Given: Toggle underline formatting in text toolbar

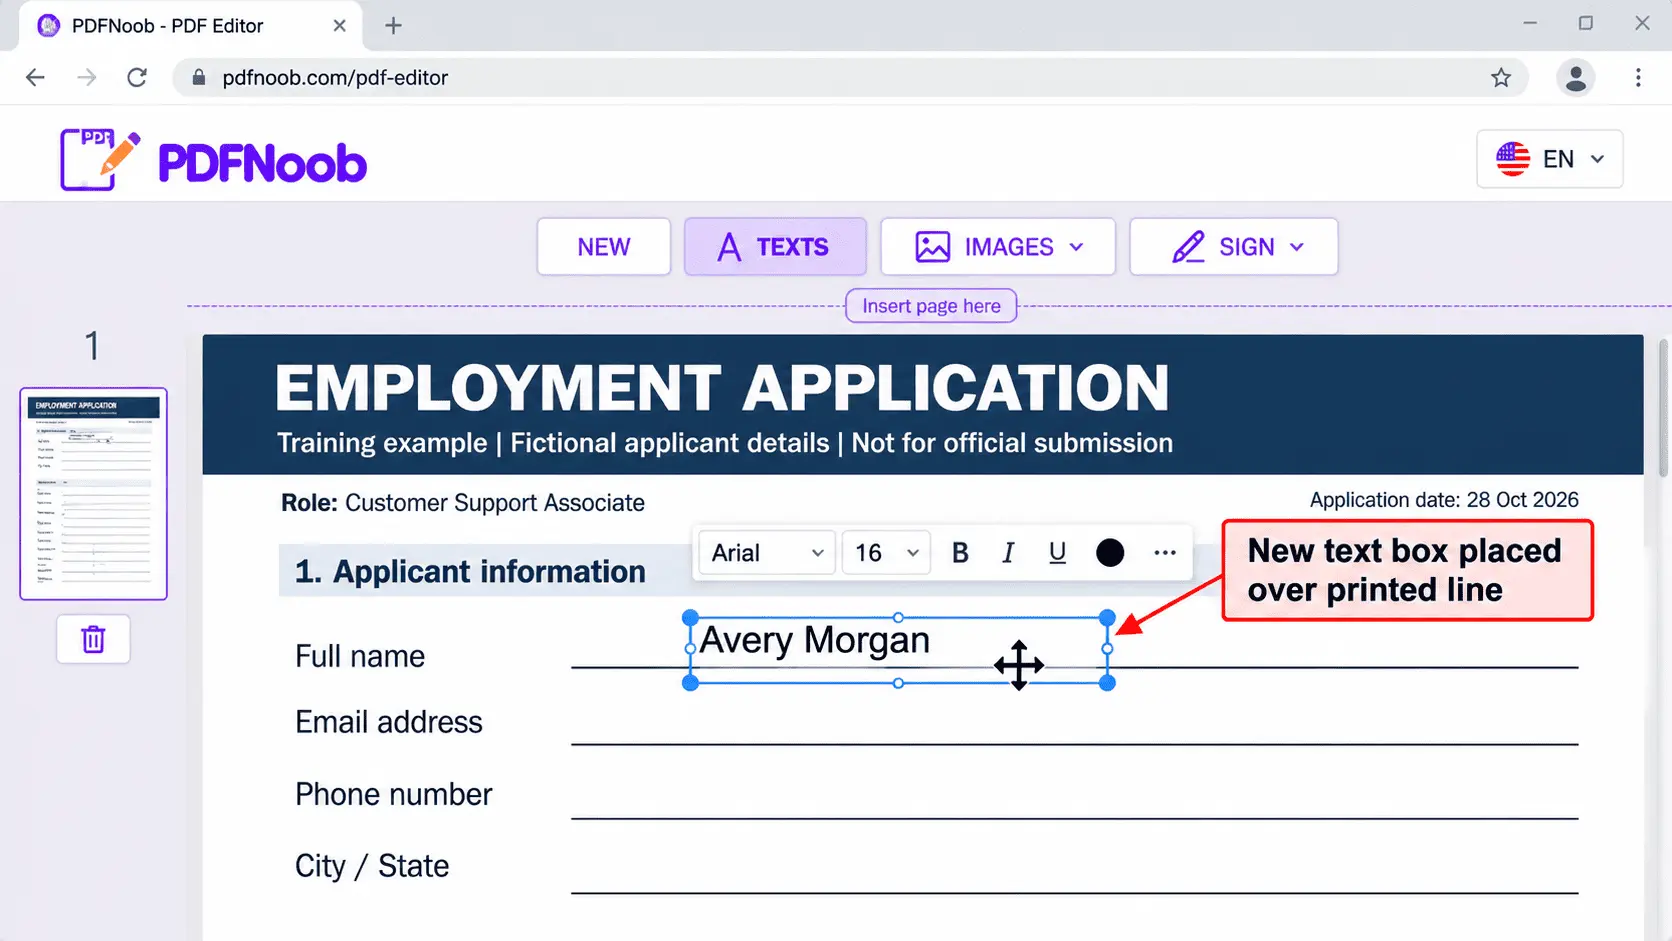Looking at the screenshot, I should (1057, 553).
